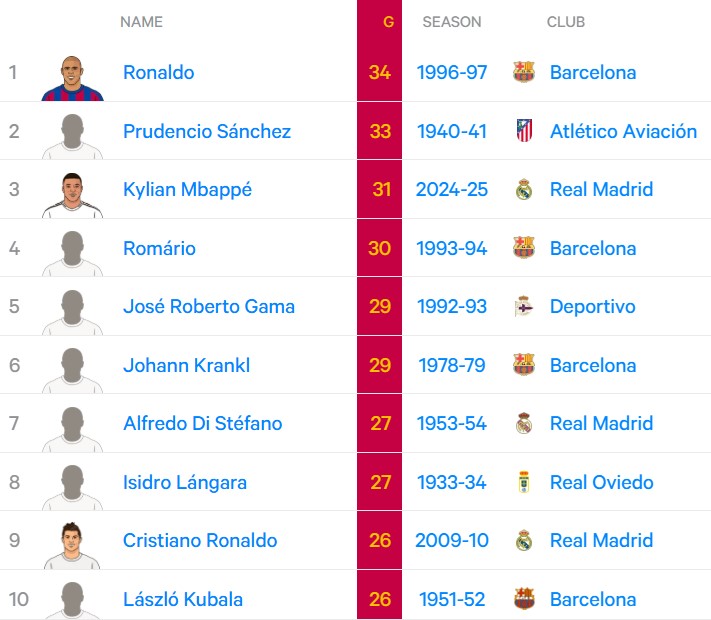Viewport: 711px width, 620px height.
Task: Click the Atlético Aviación club crest
Action: tap(523, 131)
